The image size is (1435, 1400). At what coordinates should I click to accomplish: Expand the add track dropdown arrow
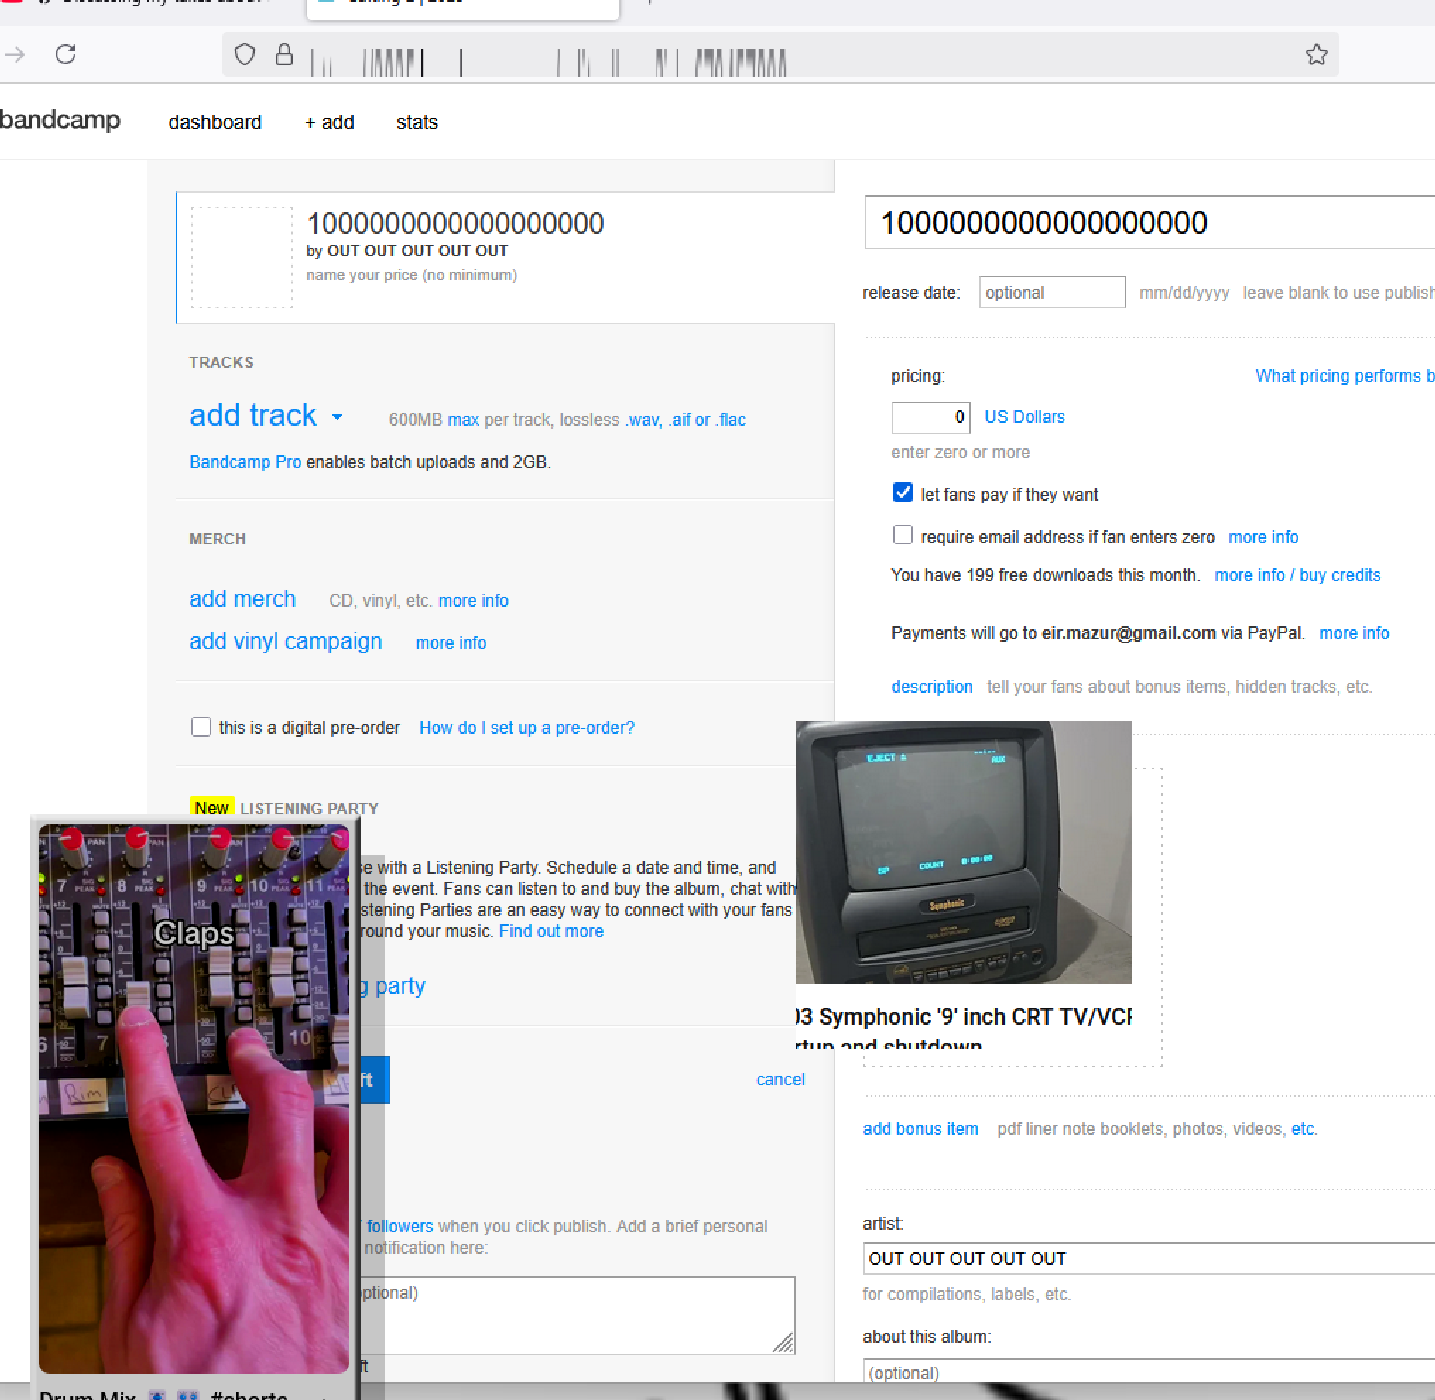[337, 417]
